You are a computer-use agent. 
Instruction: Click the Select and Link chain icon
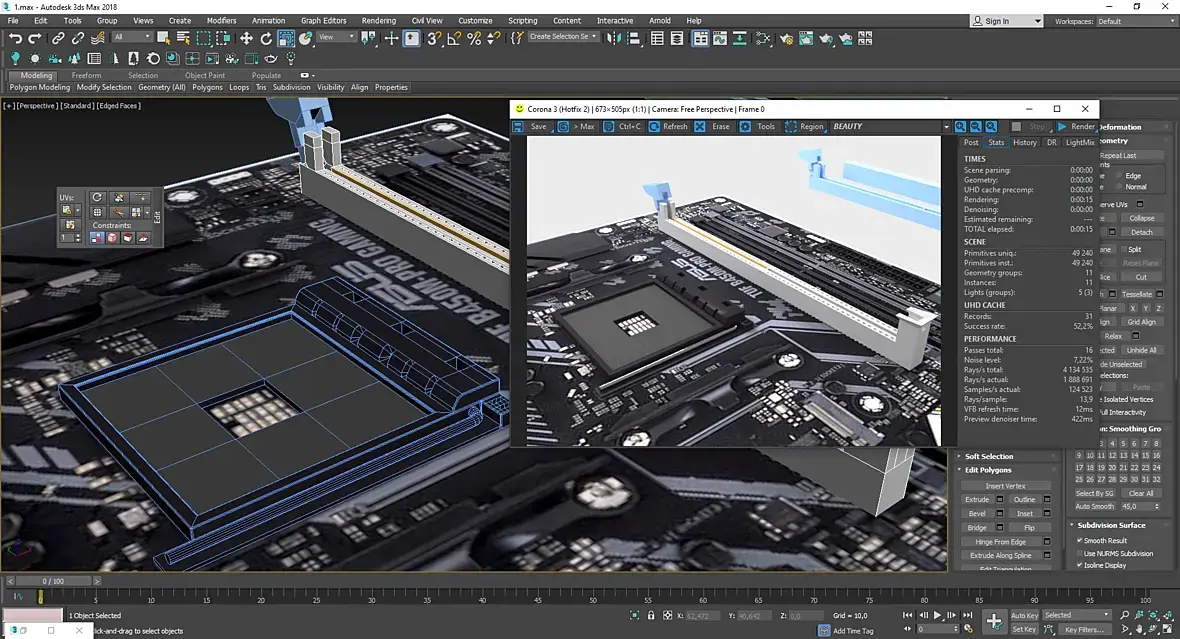58,38
